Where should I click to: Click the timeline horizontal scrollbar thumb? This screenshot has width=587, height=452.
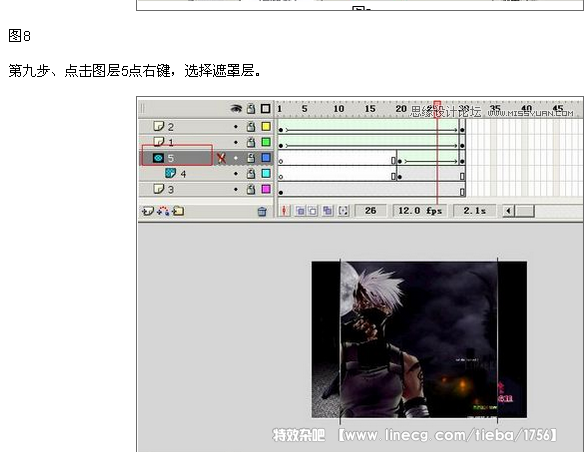[x=524, y=211]
